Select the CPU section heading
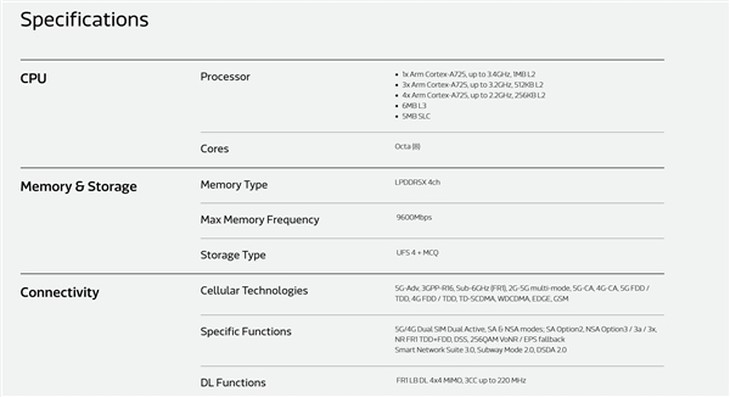730x397 pixels. (33, 78)
